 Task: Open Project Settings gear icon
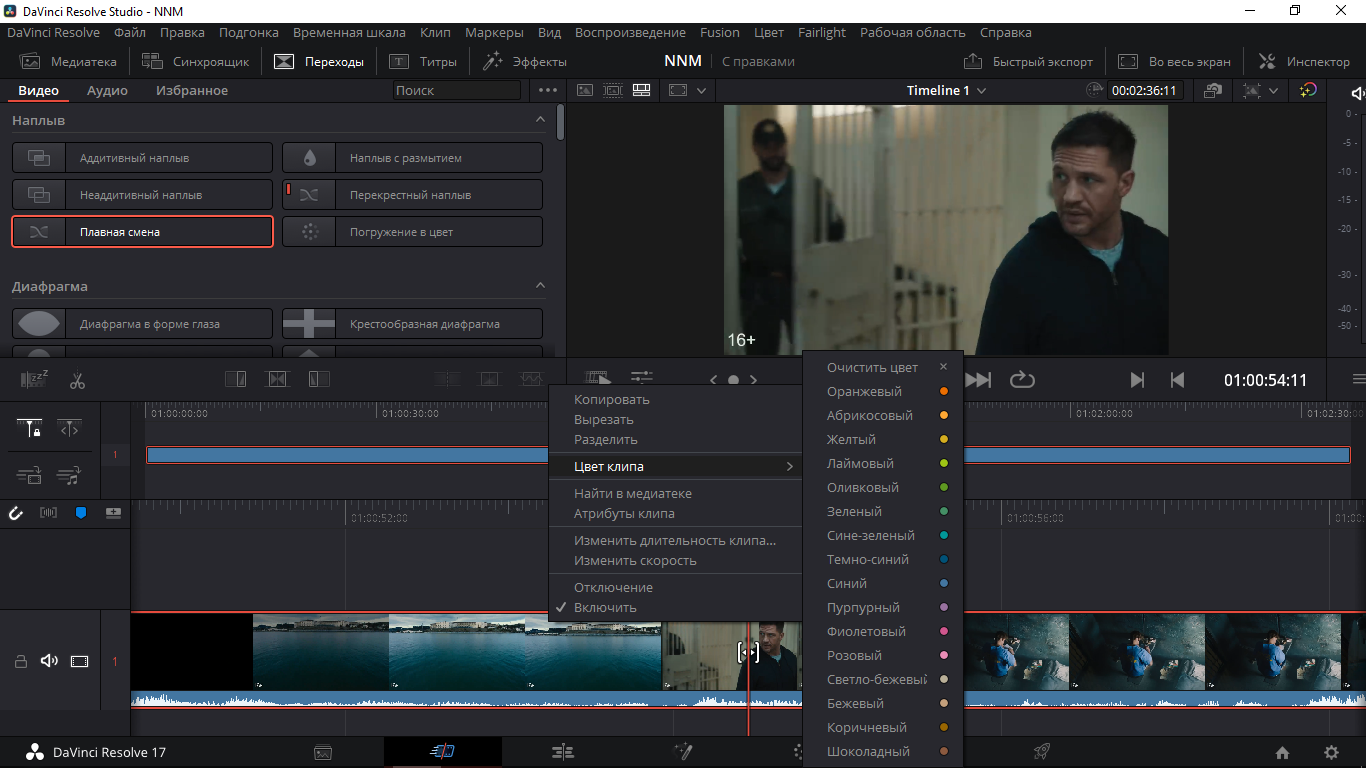1331,753
